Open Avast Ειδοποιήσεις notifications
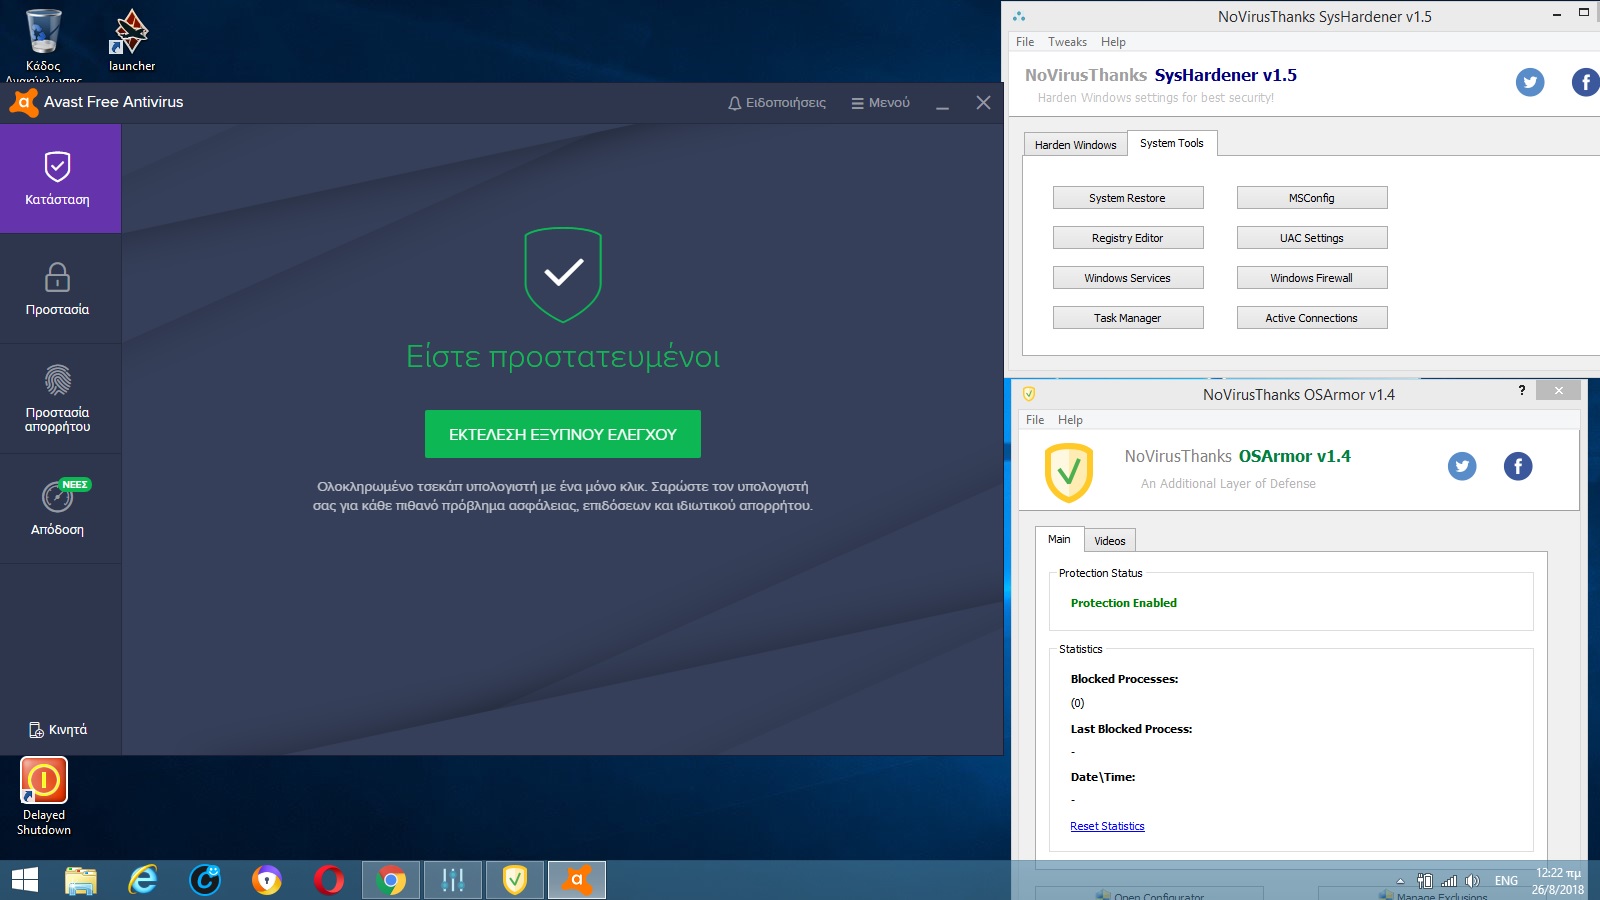 pos(777,103)
